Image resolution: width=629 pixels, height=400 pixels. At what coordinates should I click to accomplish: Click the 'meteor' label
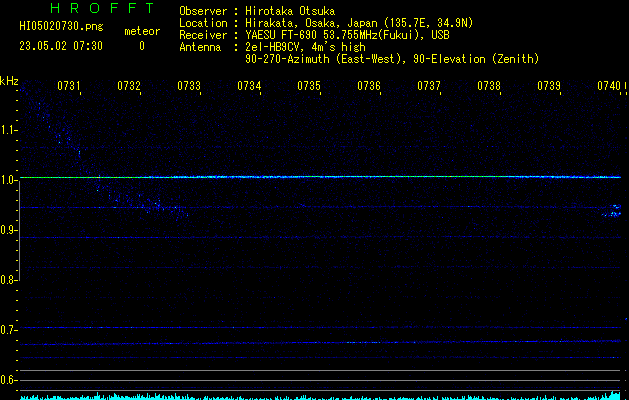click(x=142, y=31)
